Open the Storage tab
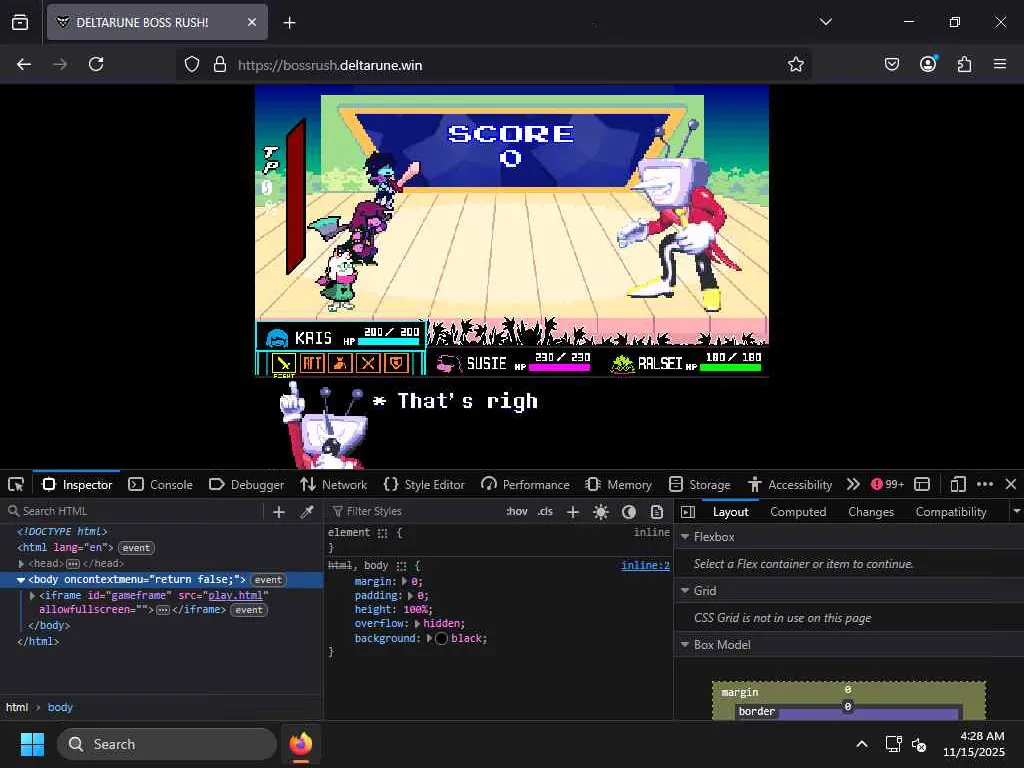This screenshot has width=1024, height=768. tap(700, 485)
